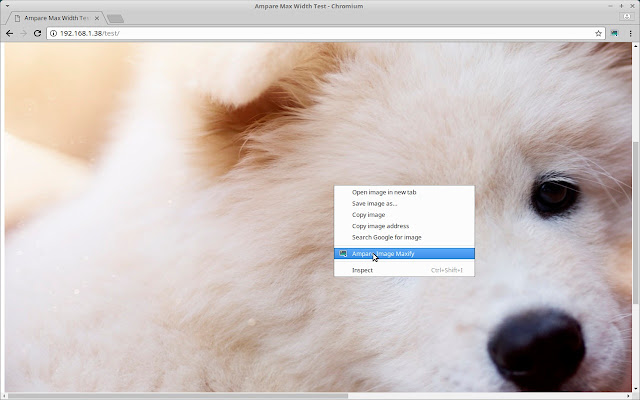
Task: Select Copy image address
Action: (404, 226)
